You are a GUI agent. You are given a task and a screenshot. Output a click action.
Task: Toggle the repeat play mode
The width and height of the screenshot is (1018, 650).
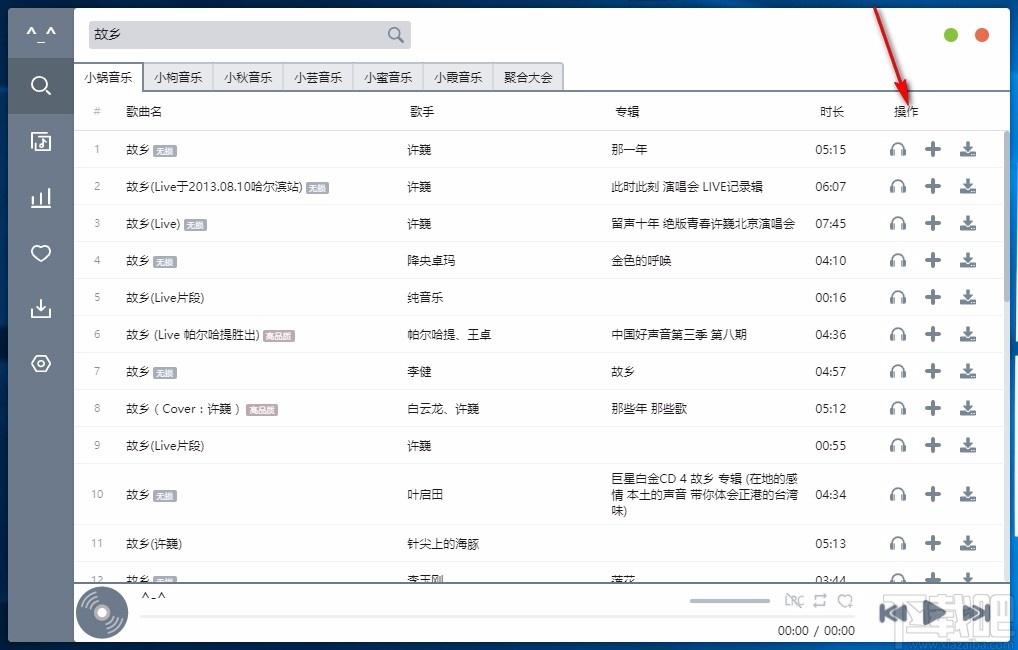point(820,601)
